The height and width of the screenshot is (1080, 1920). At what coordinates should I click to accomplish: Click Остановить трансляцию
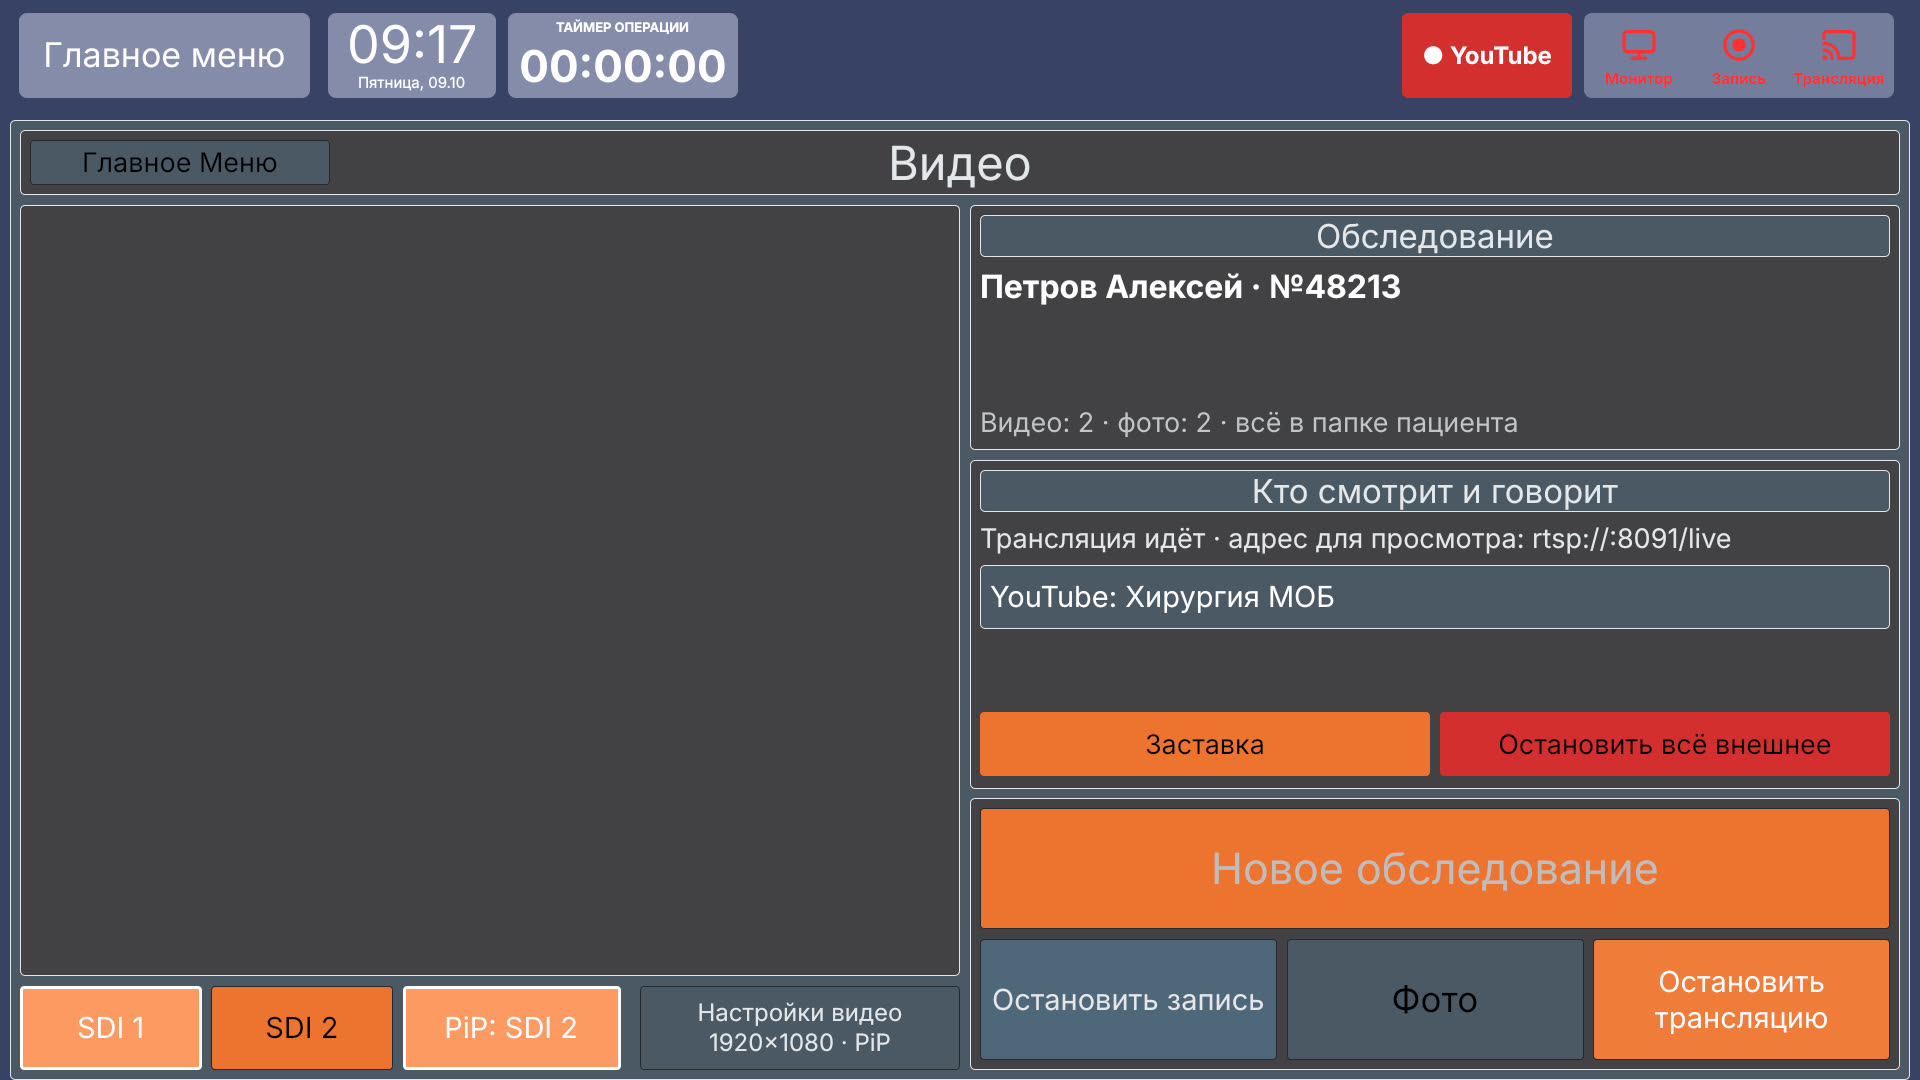(1741, 999)
